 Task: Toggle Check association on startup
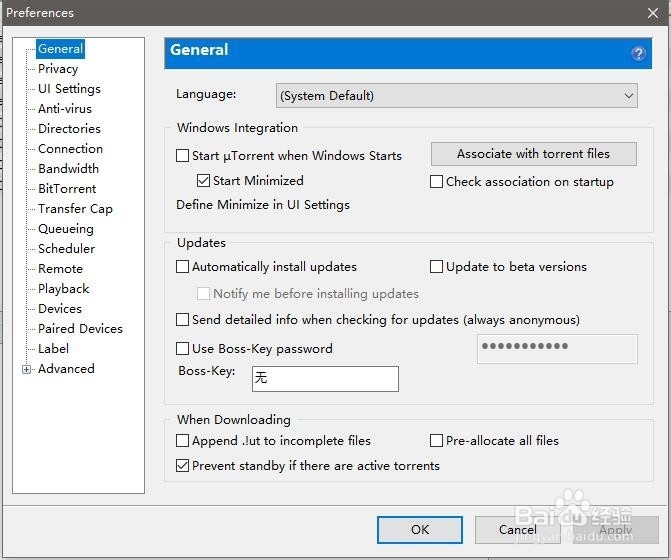[x=436, y=181]
